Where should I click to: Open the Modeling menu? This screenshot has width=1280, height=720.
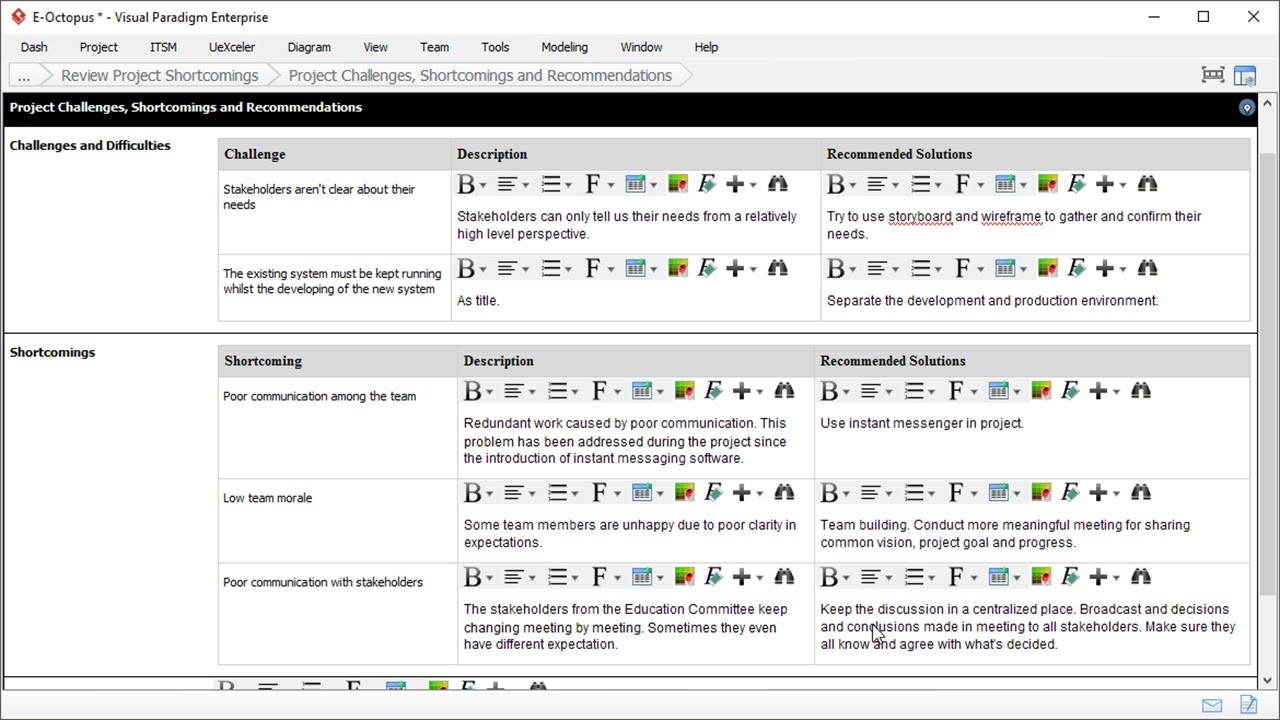[x=565, y=47]
